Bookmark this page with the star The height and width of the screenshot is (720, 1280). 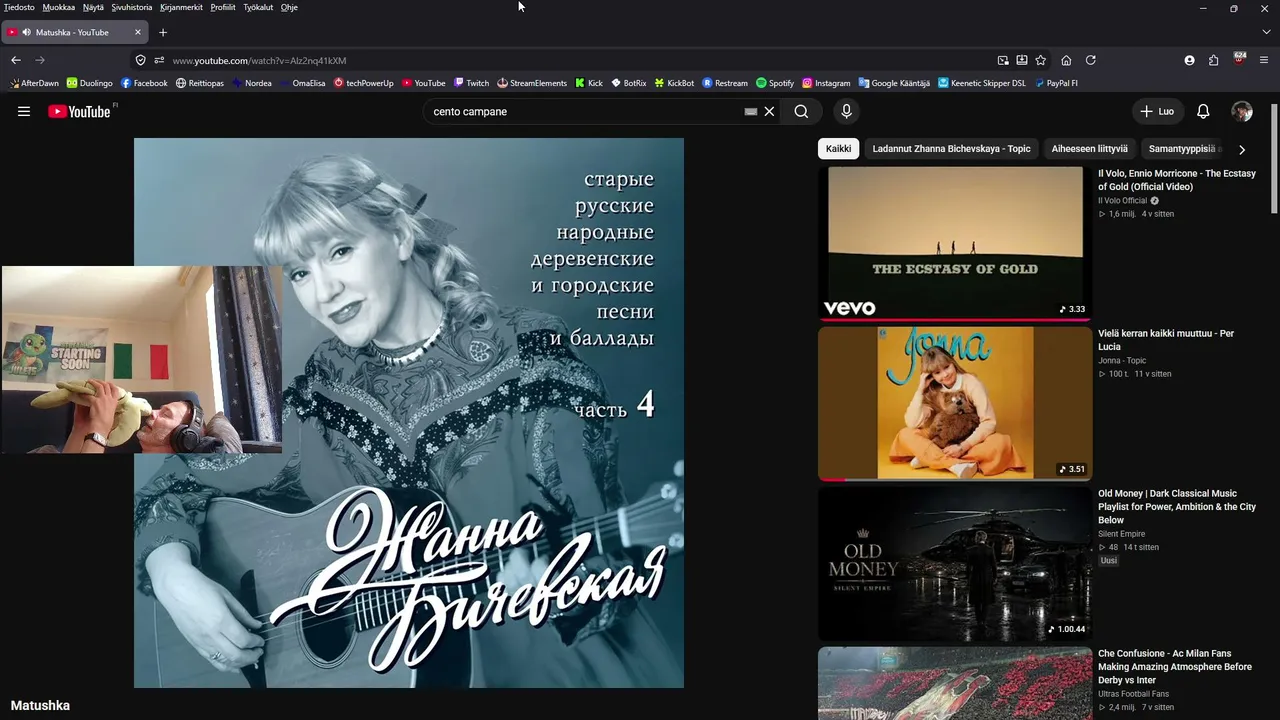1041,60
